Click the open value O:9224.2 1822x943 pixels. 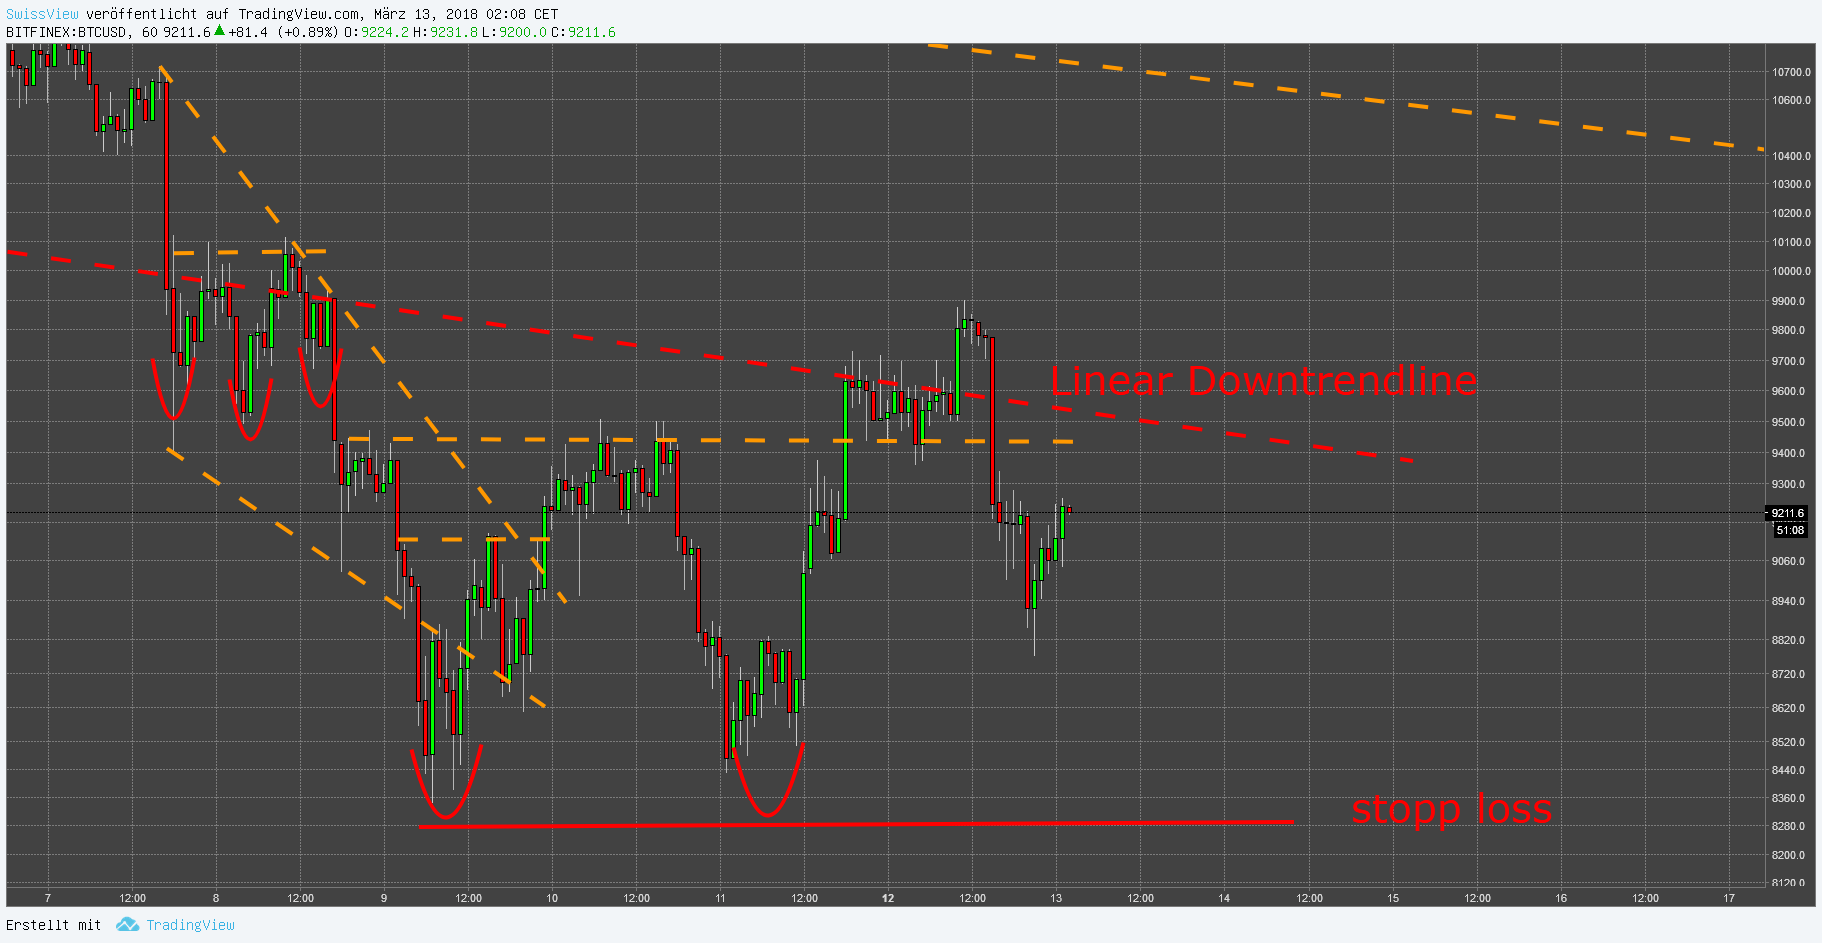tap(376, 32)
